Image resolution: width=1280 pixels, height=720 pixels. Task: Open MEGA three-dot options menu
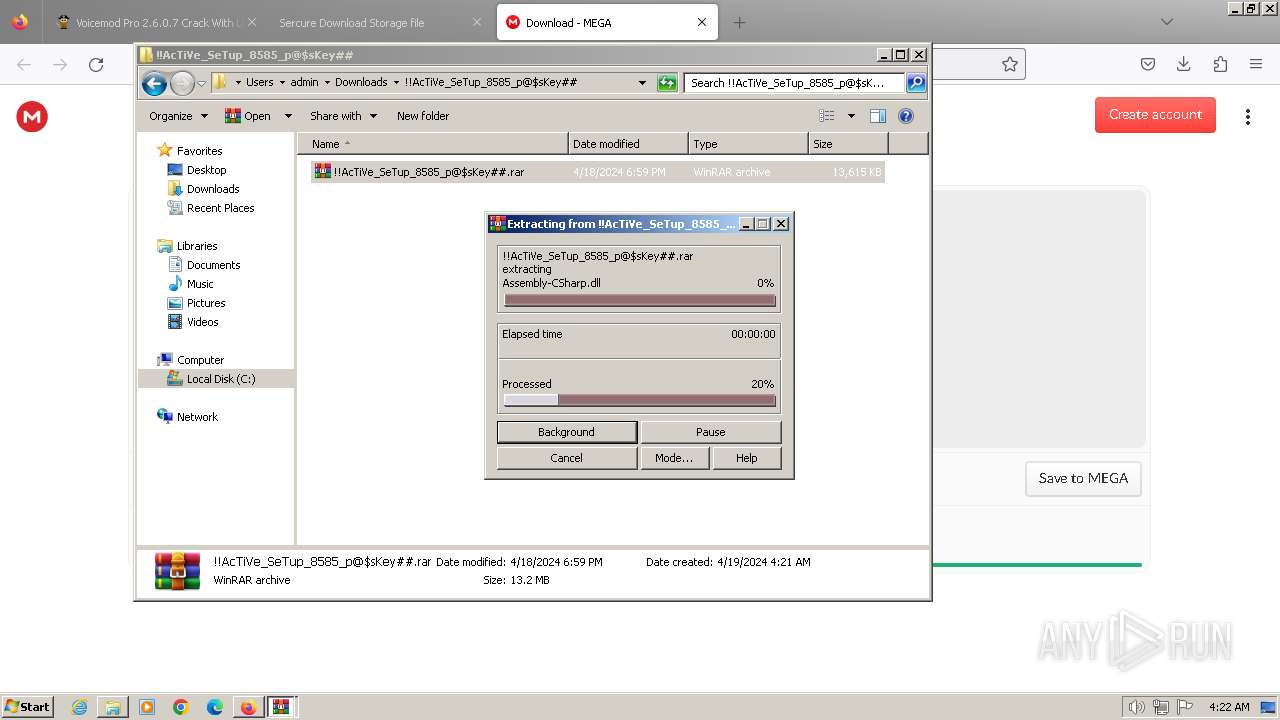point(1247,116)
